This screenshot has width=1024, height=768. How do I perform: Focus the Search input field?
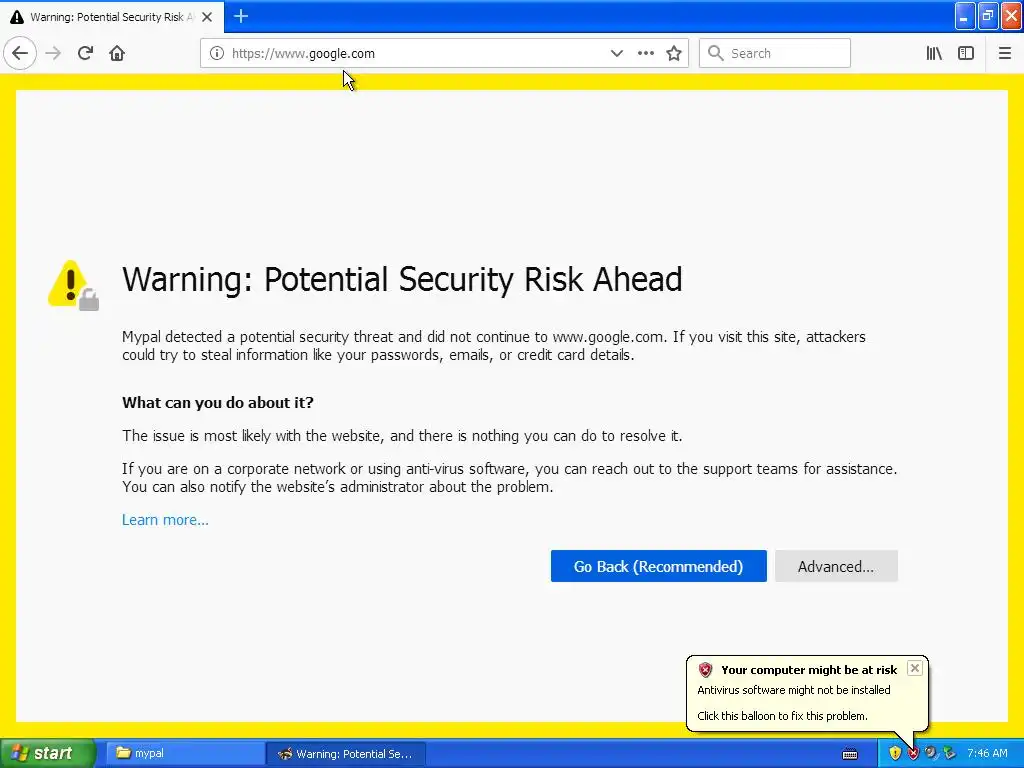(775, 54)
